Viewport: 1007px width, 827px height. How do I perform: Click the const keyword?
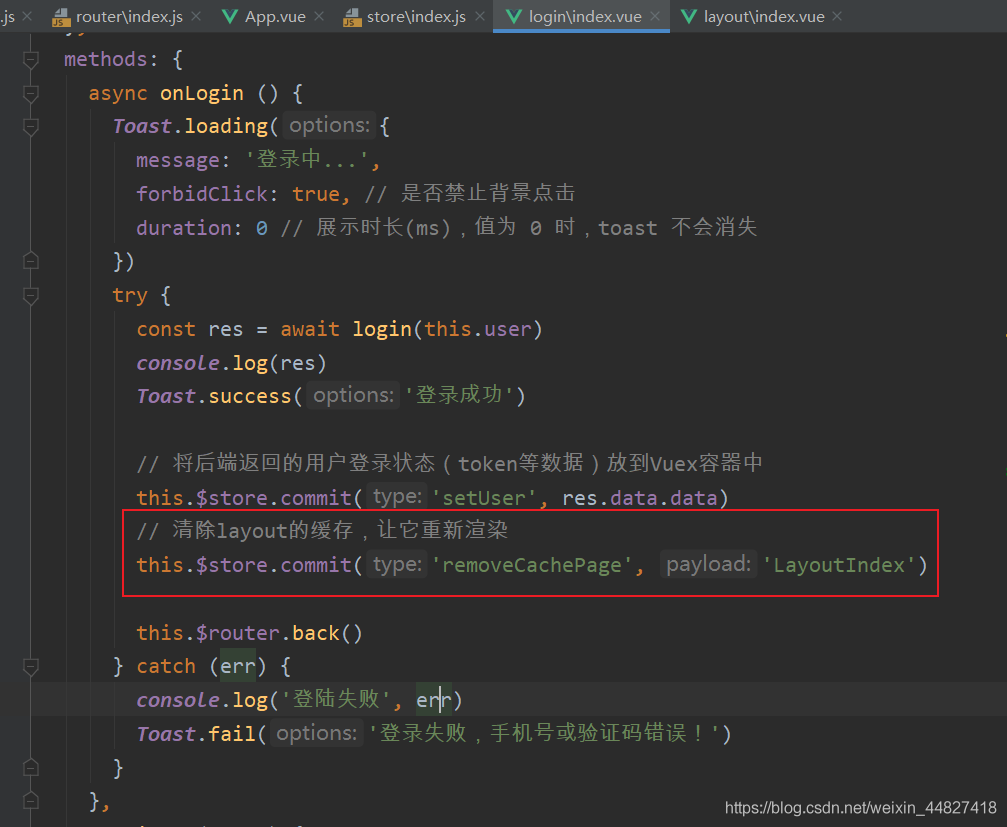pyautogui.click(x=166, y=329)
